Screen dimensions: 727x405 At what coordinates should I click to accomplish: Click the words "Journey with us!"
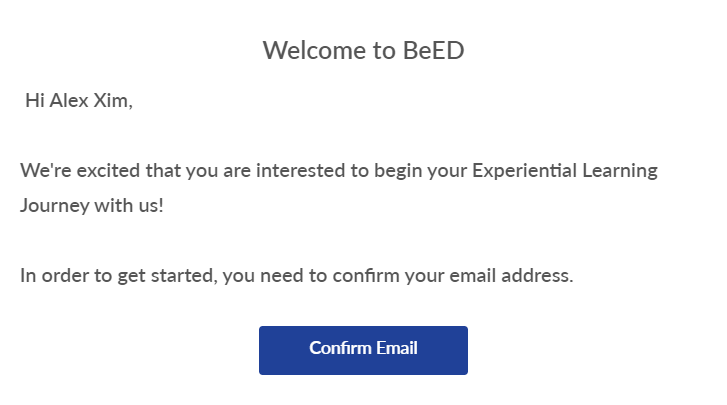tap(91, 206)
